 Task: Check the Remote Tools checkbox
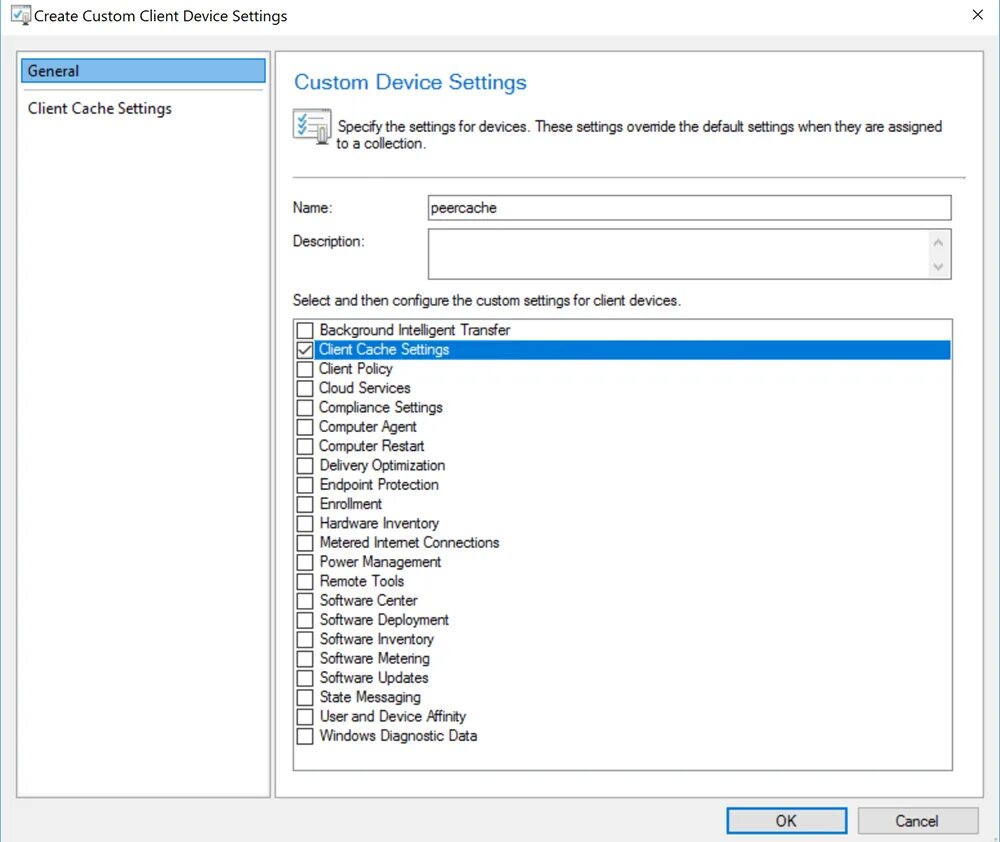click(305, 581)
